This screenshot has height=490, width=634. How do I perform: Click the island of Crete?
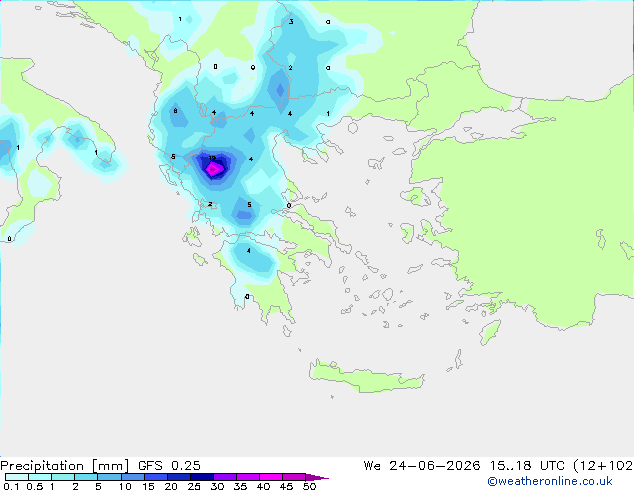click(366, 377)
